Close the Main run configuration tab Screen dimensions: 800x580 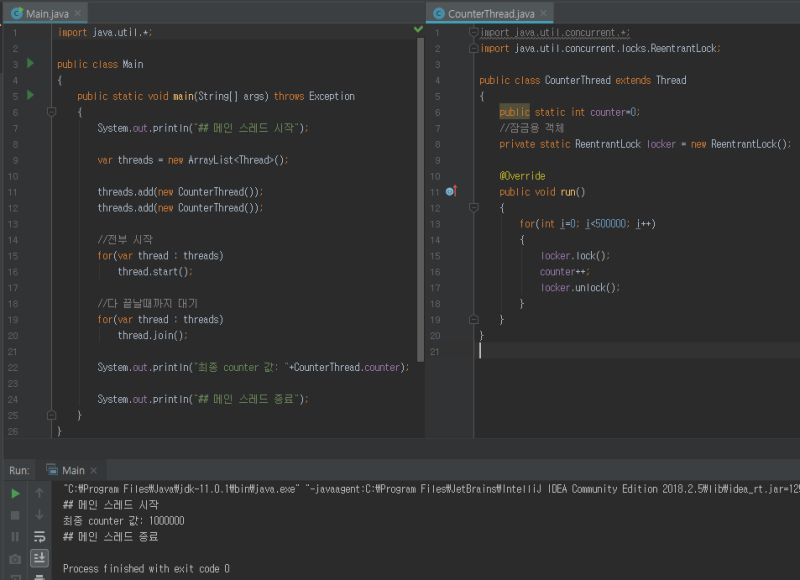coord(95,470)
